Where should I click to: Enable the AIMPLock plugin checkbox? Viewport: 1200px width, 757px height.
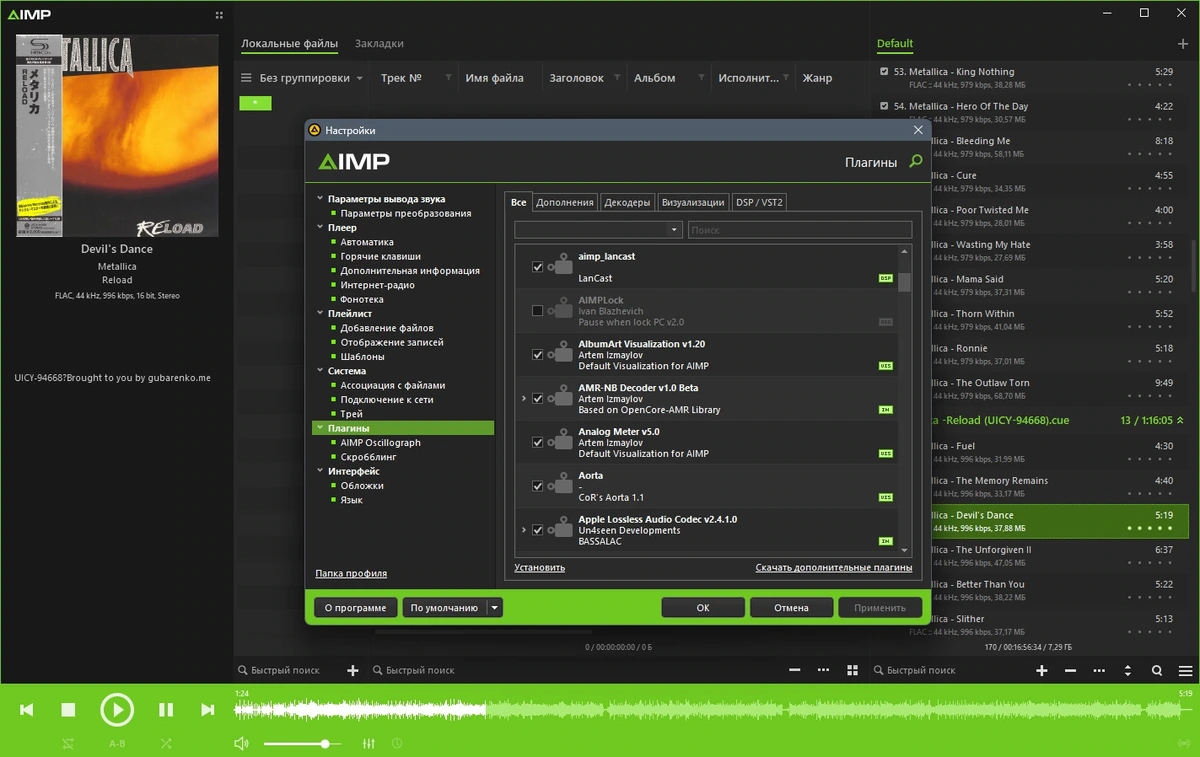click(x=538, y=311)
